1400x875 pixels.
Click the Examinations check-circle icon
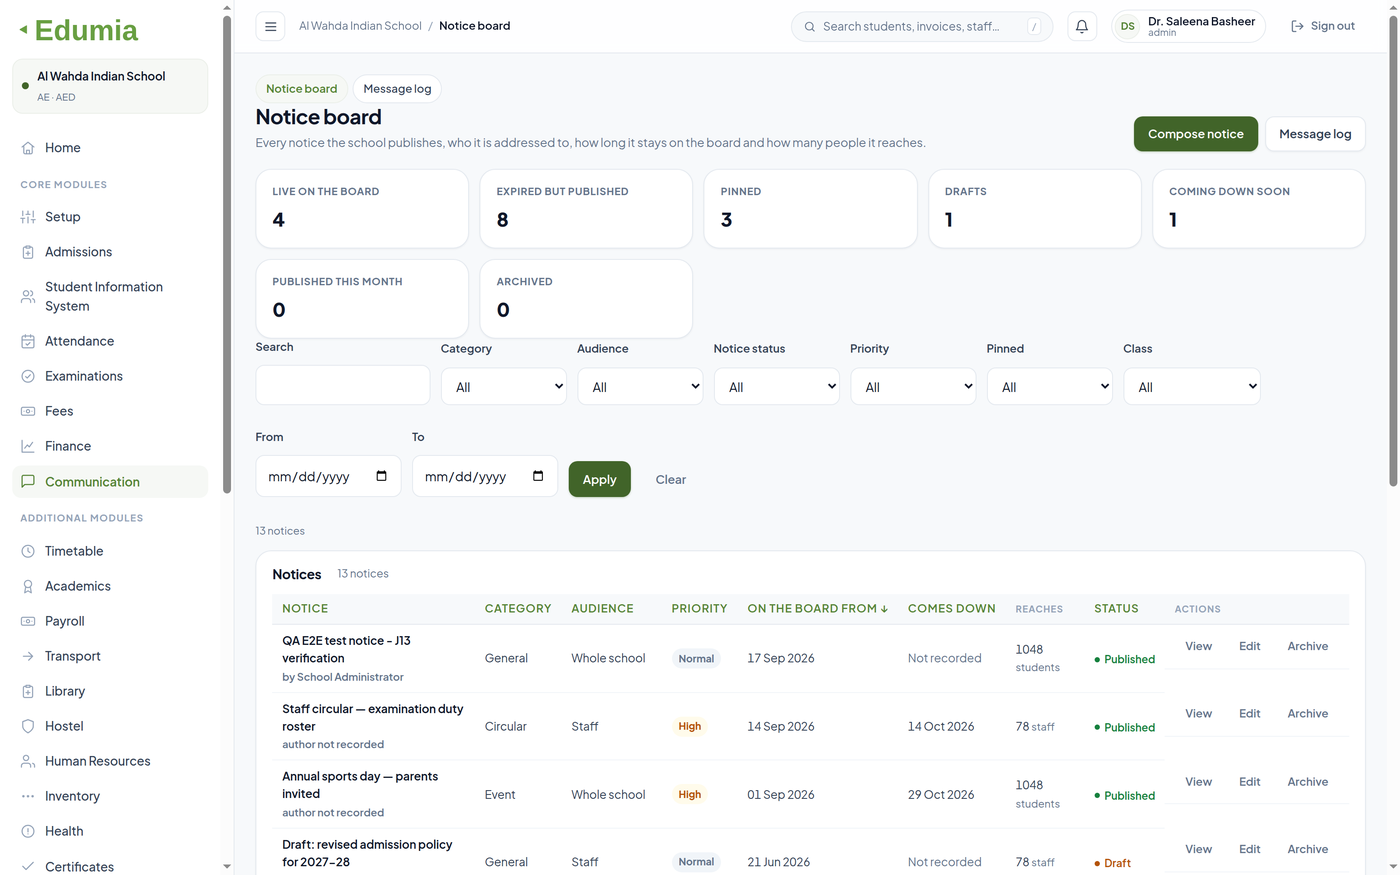pos(28,376)
